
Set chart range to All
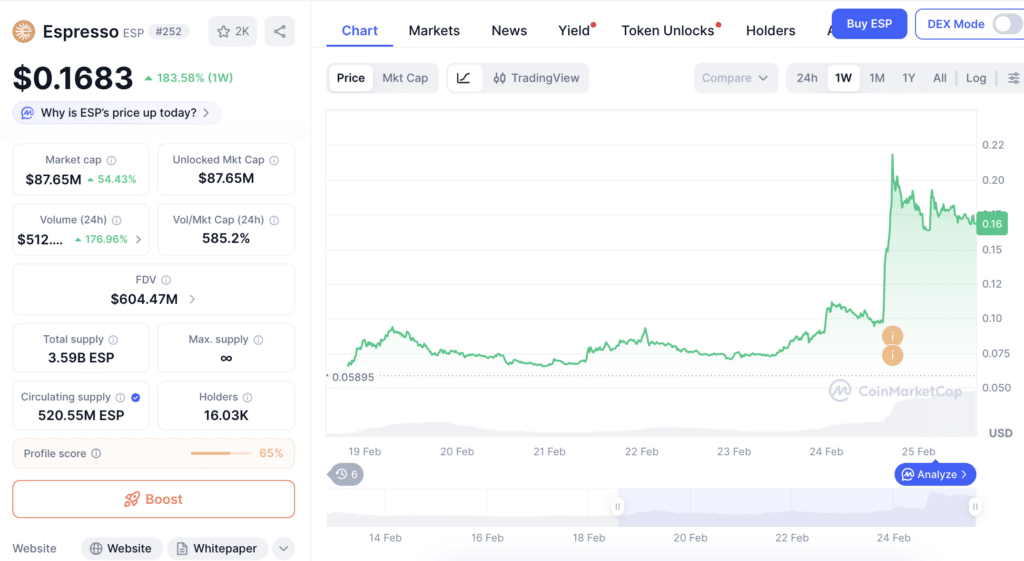pos(940,78)
